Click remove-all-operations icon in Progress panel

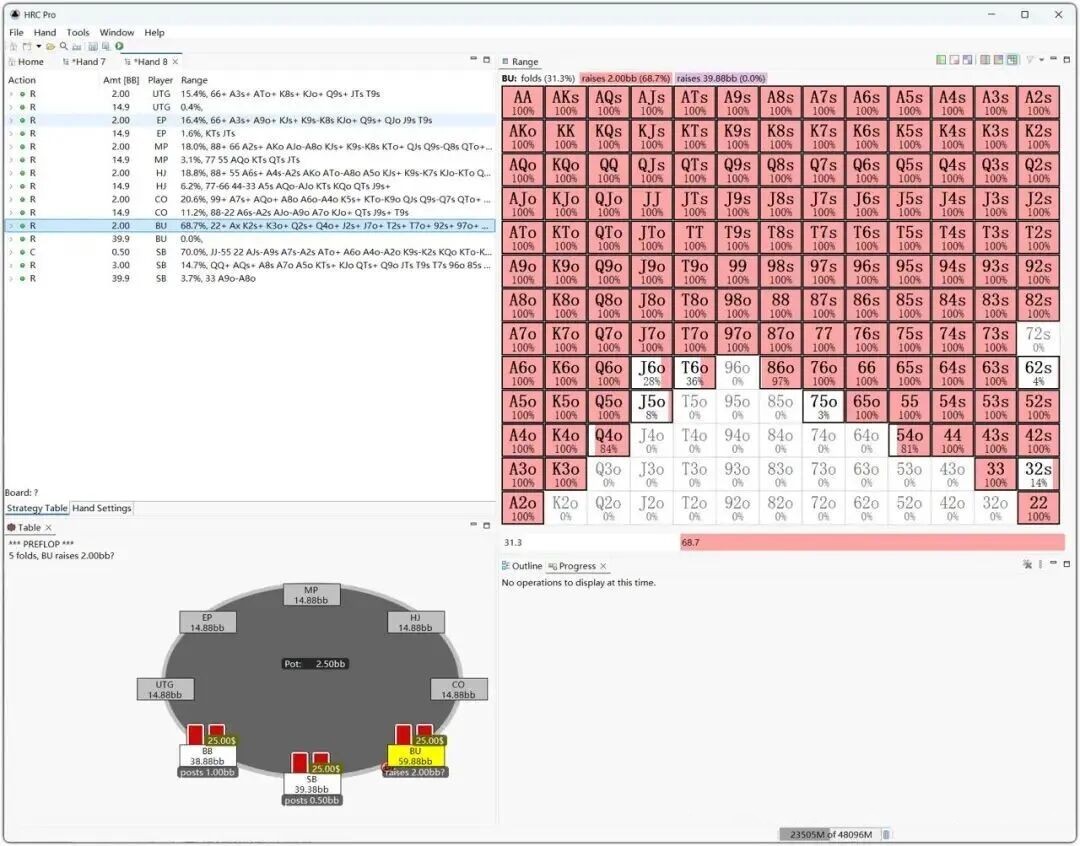click(x=1027, y=565)
